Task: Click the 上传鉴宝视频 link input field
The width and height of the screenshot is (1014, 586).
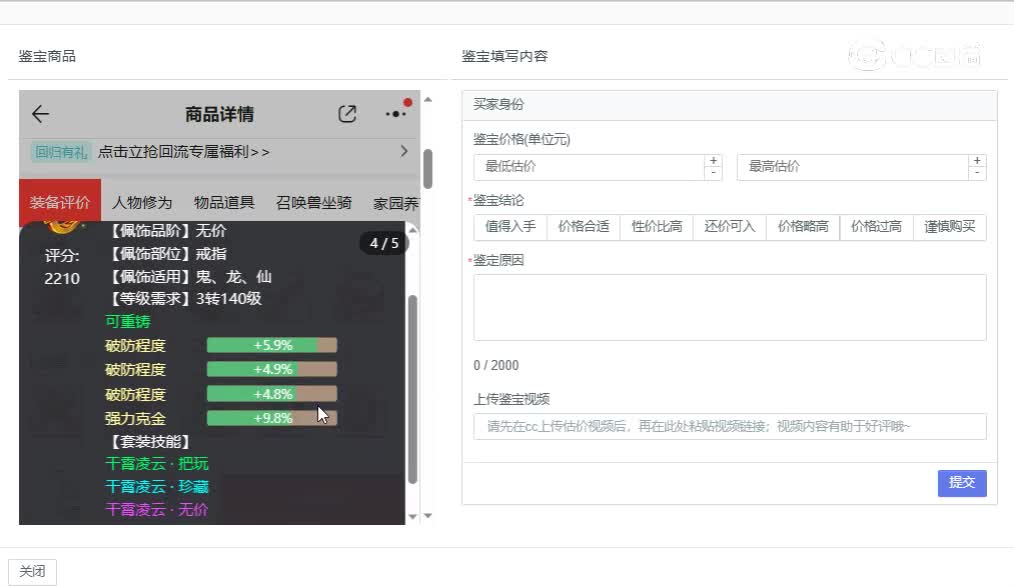Action: coord(729,426)
